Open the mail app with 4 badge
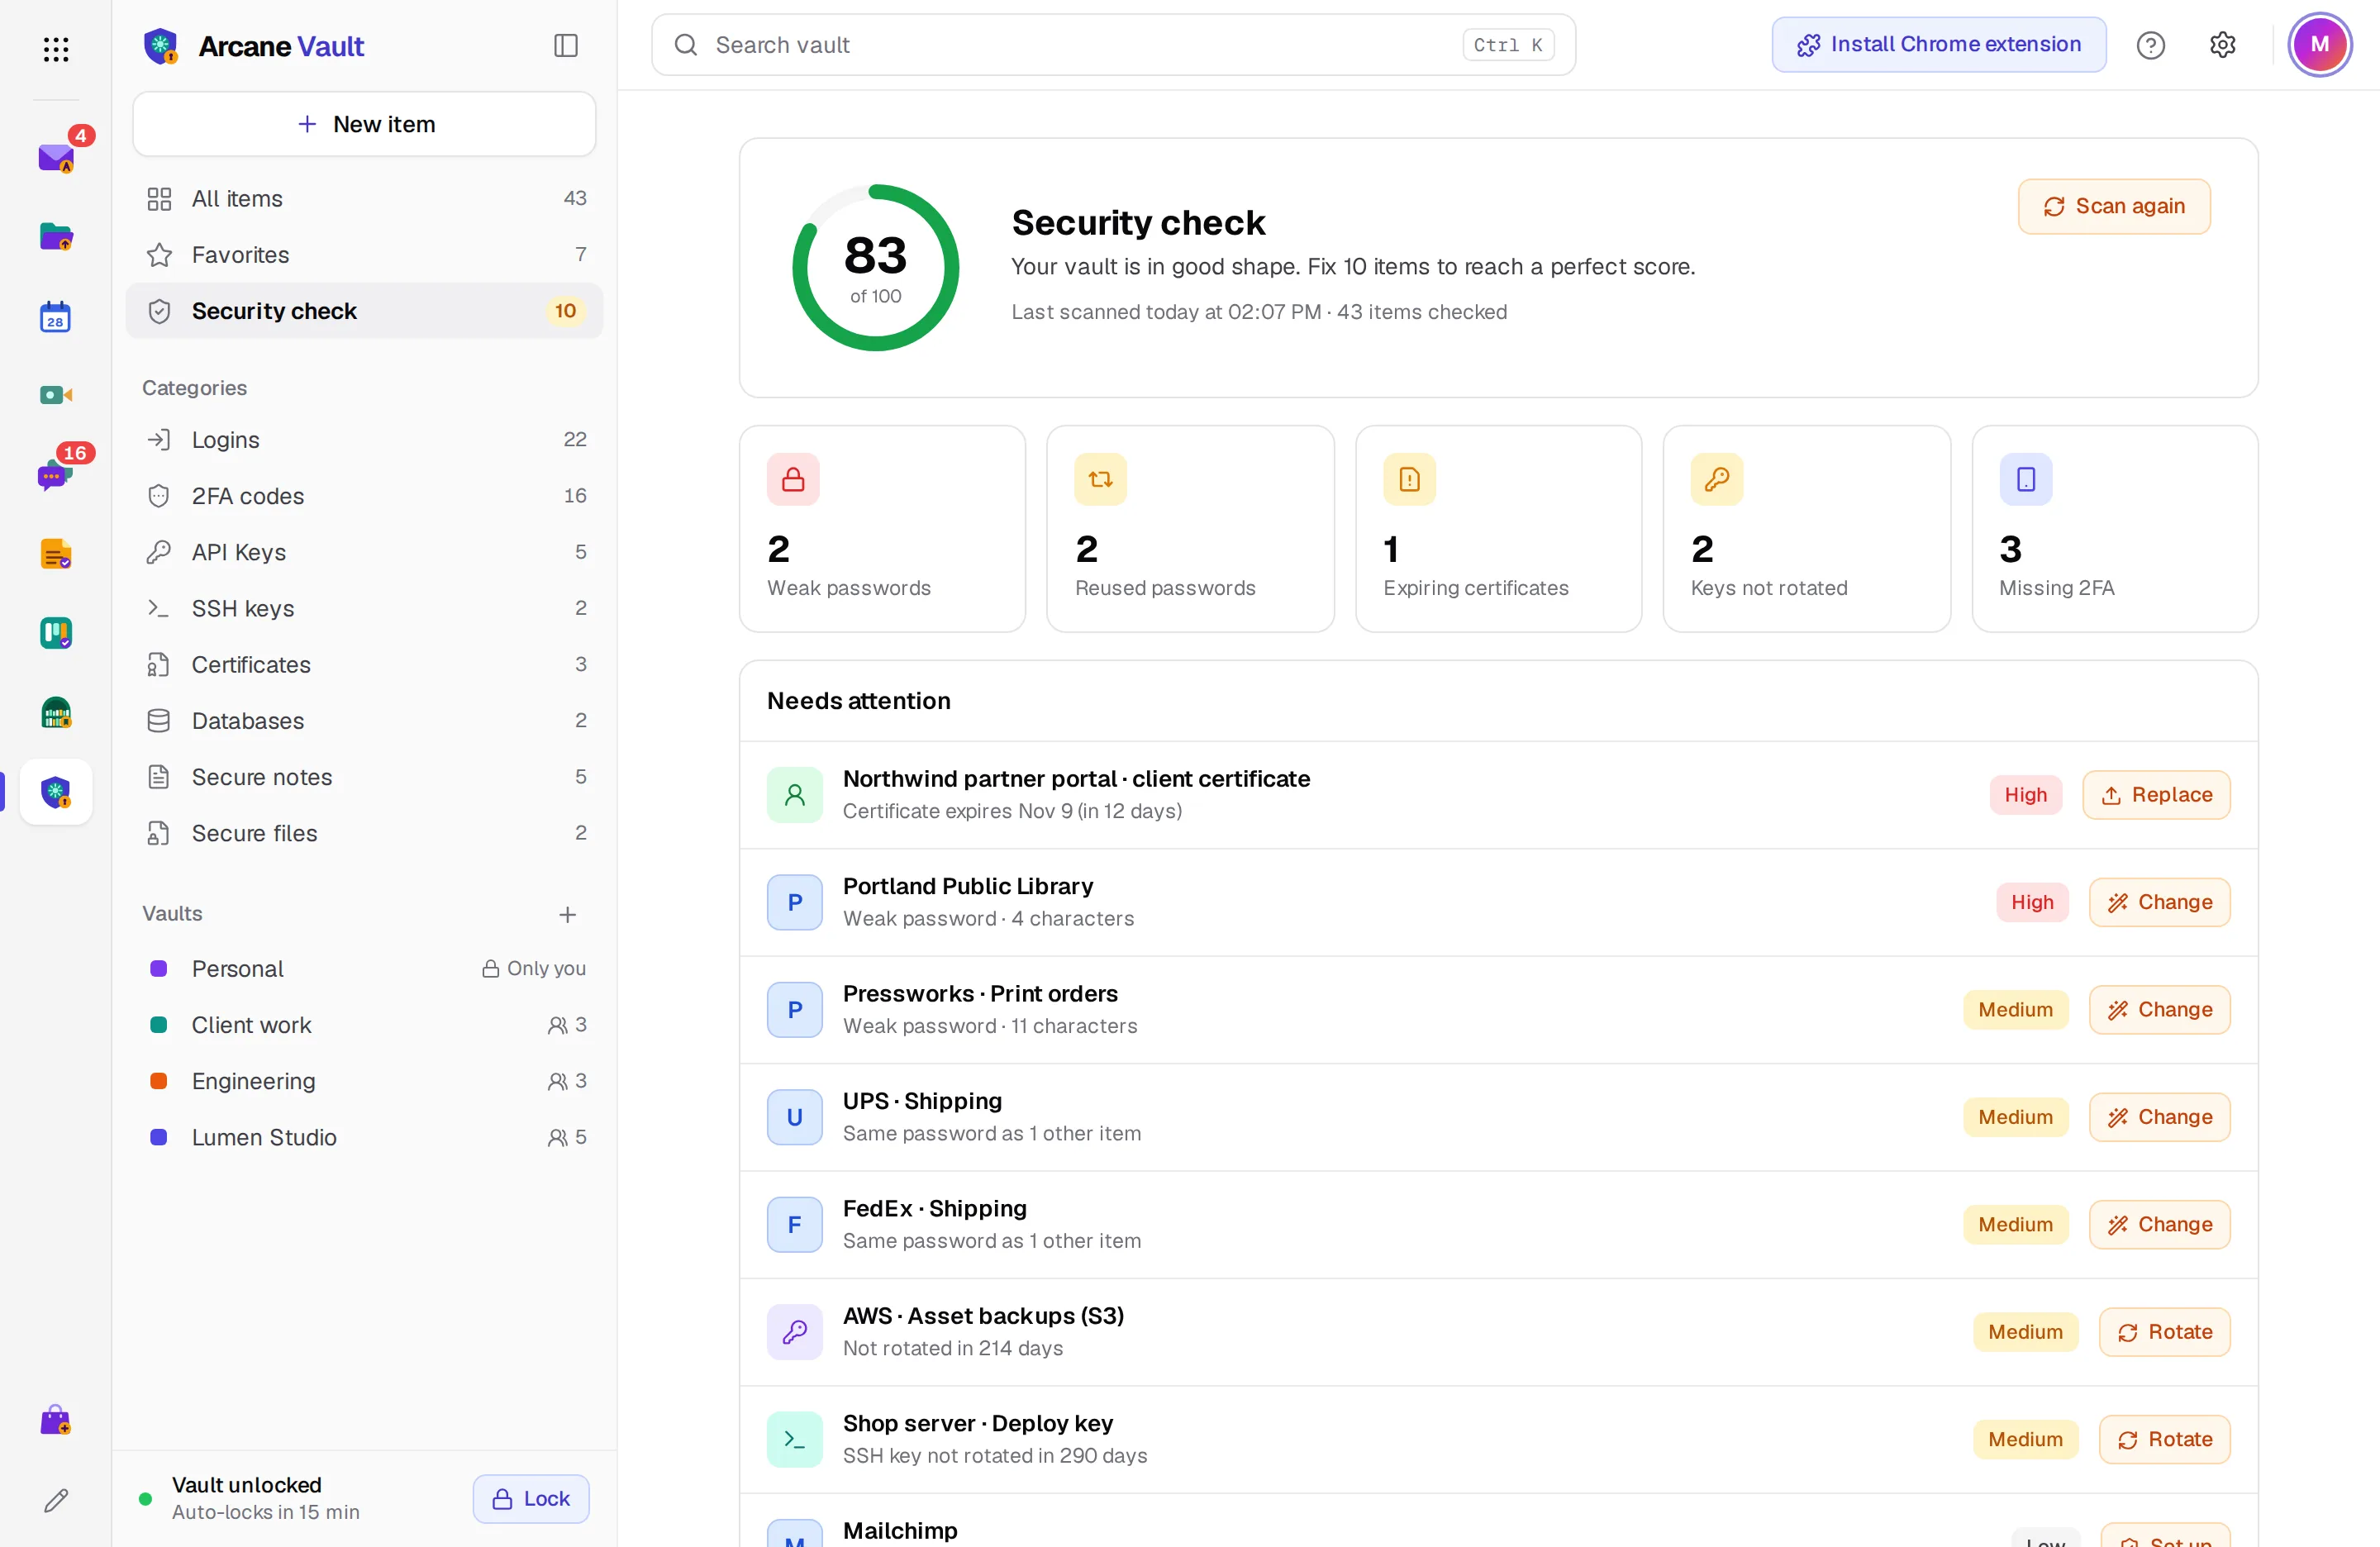Screen dimensions: 2380x1547 coord(56,157)
